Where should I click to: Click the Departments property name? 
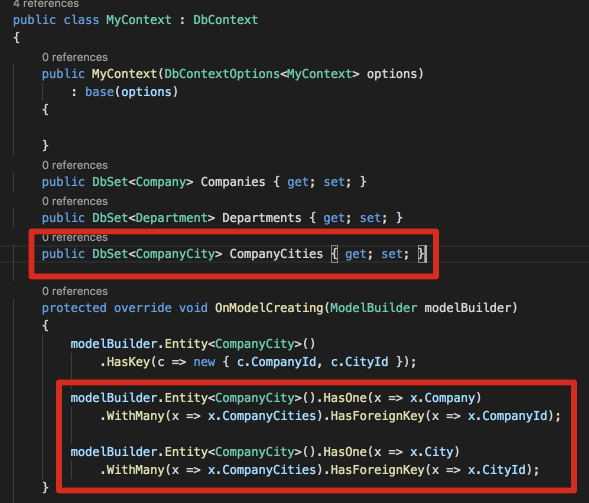[262, 218]
